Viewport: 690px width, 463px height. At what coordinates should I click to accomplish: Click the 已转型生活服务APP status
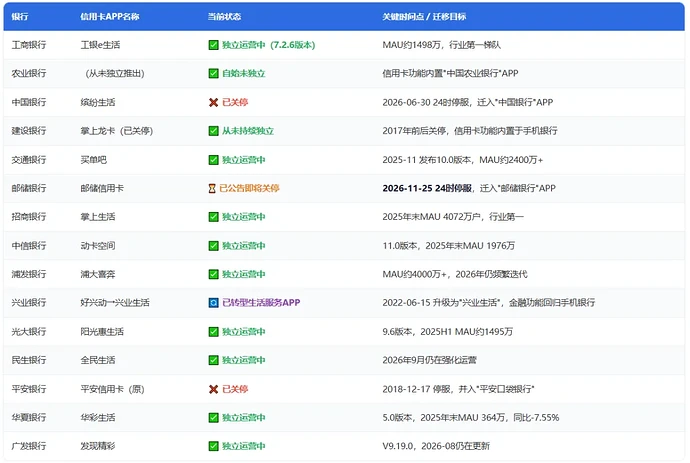[261, 303]
